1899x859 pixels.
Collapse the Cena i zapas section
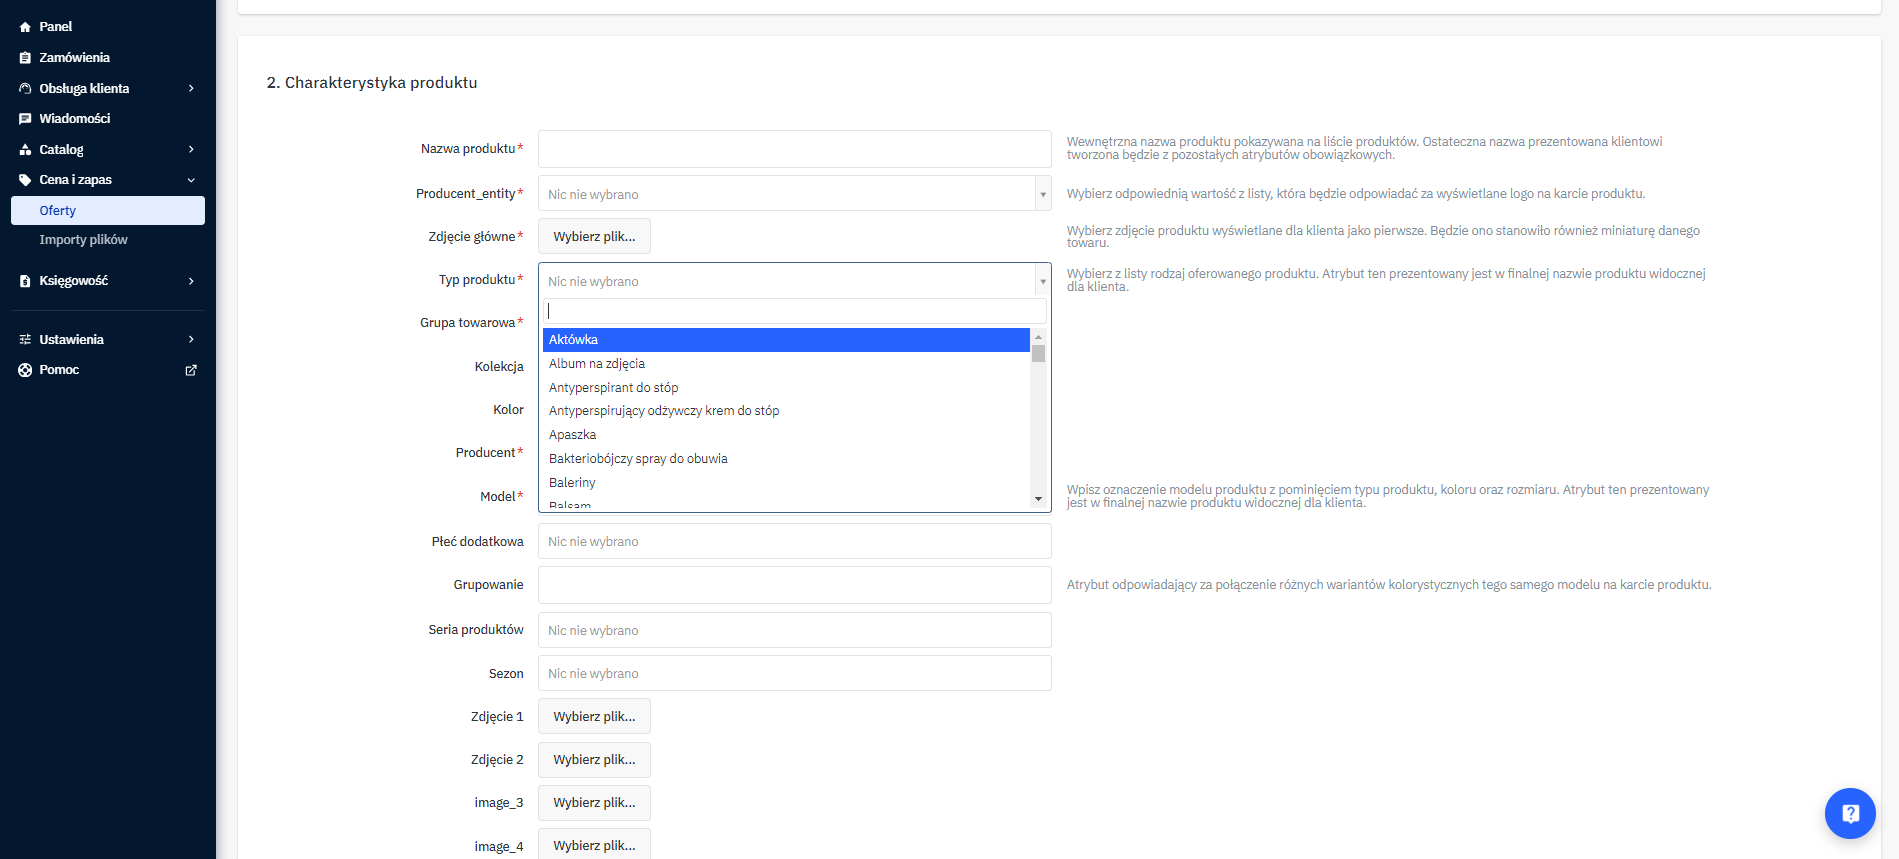click(191, 180)
